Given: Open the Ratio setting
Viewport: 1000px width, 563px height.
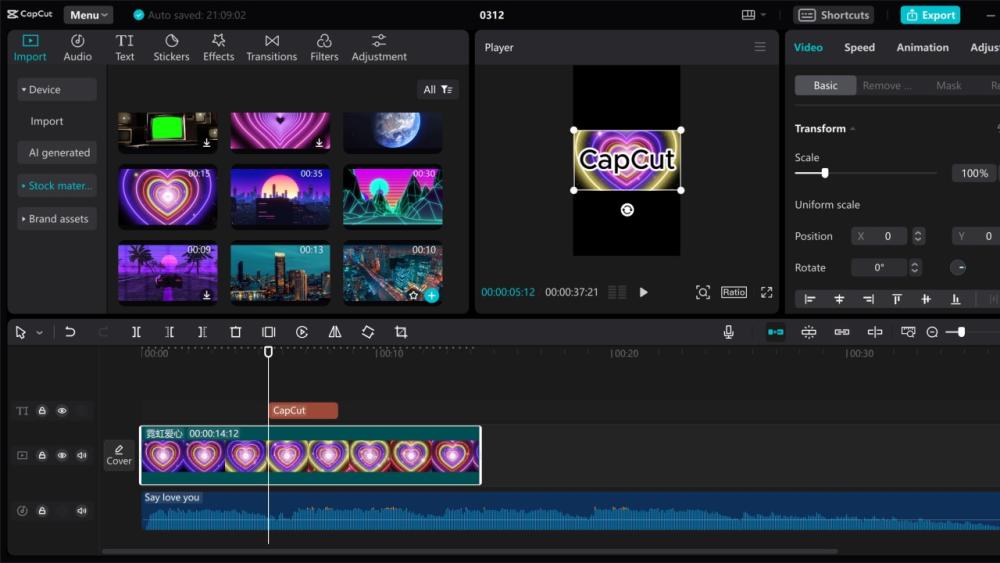Looking at the screenshot, I should pos(733,292).
